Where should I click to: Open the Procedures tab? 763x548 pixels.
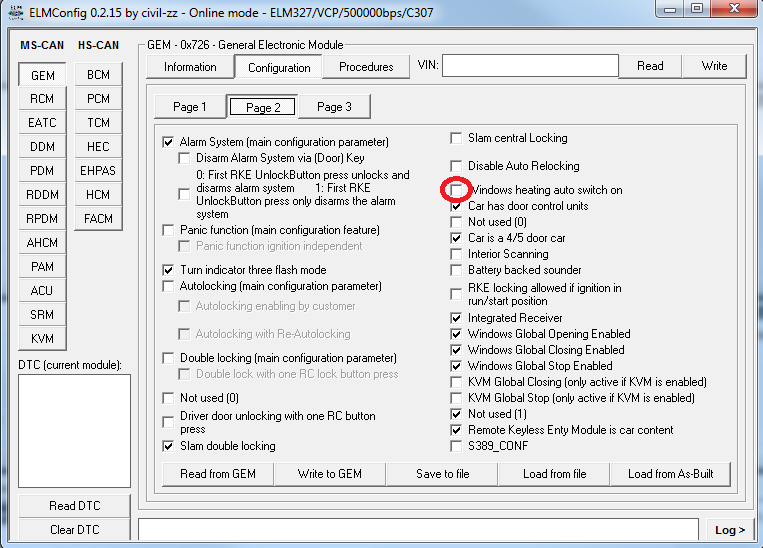[366, 67]
